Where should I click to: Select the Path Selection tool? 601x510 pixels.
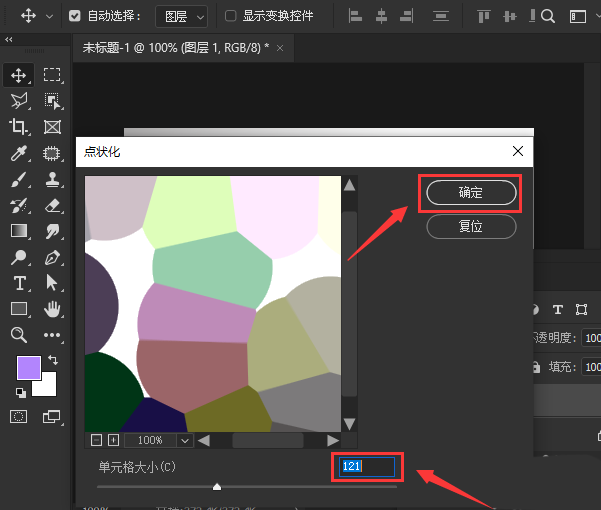[52, 283]
